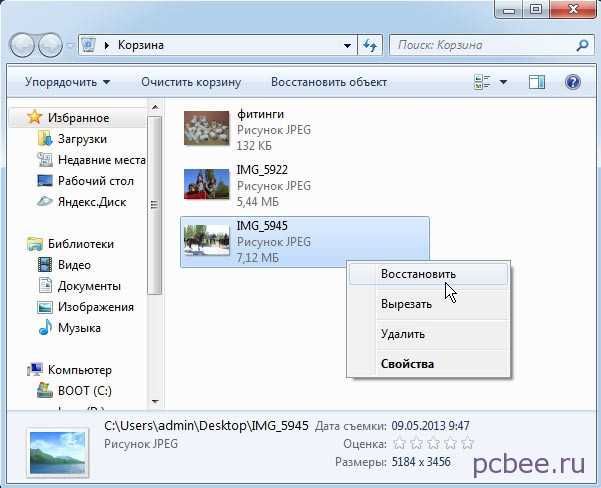The height and width of the screenshot is (488, 601).
Task: Click the change view icon
Action: point(482,82)
